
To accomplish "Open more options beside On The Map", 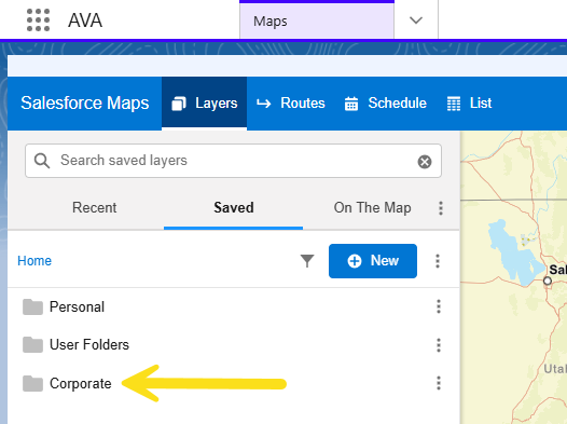I will 441,208.
